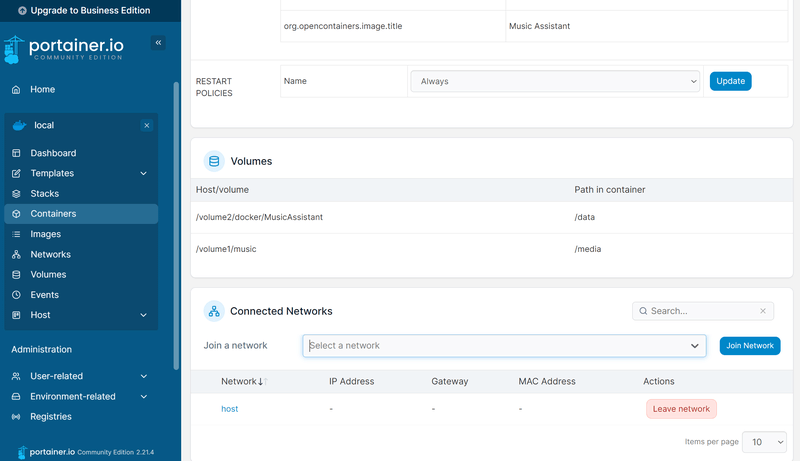Click the /data container path
Viewport: 800px width, 461px height.
585,217
